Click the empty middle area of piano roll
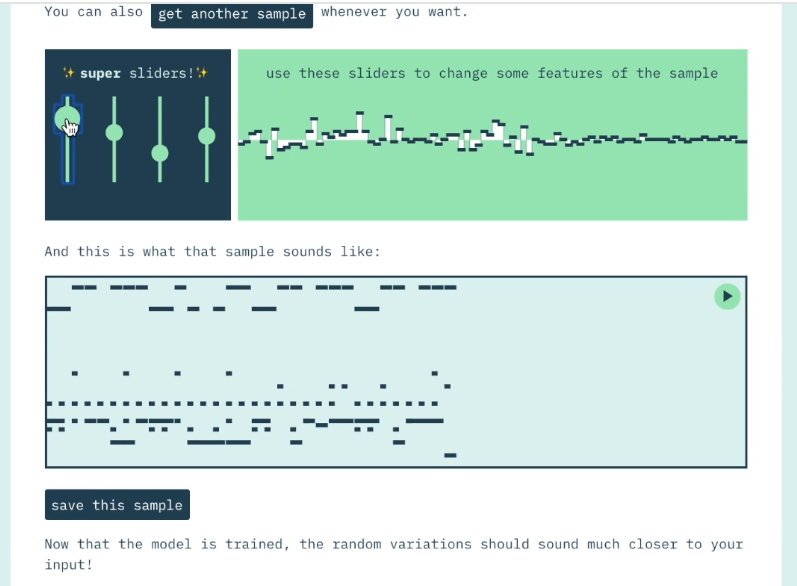This screenshot has width=797, height=586. click(x=400, y=340)
